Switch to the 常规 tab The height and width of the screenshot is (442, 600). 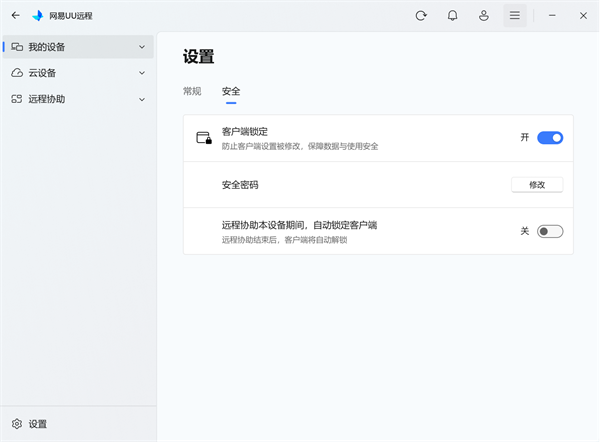click(x=192, y=91)
